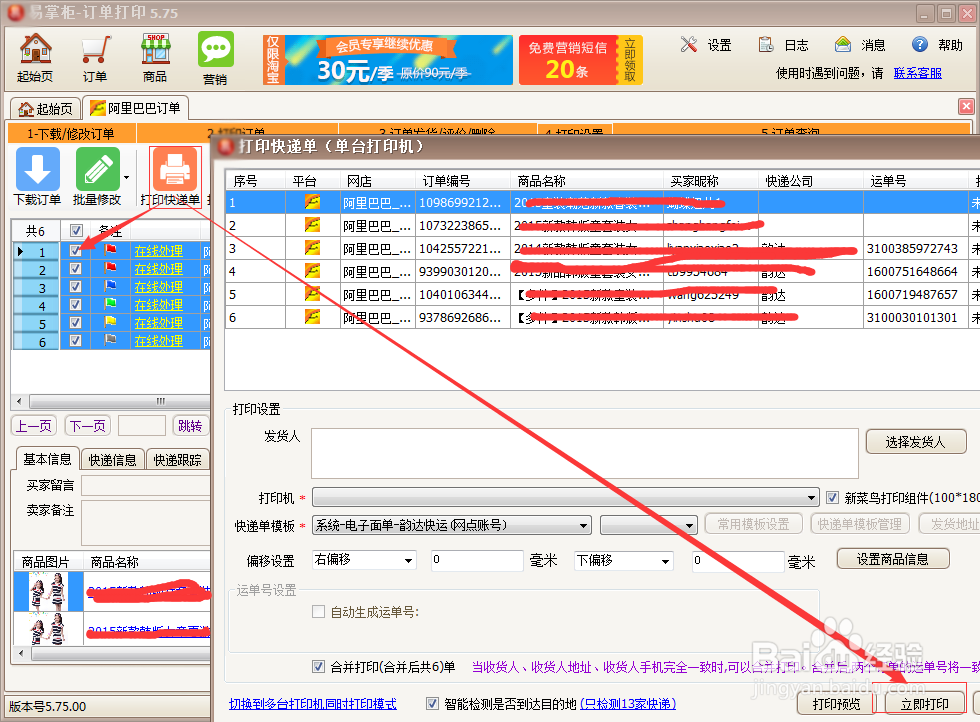
Task: Click 联系客服 link
Action: coord(918,73)
